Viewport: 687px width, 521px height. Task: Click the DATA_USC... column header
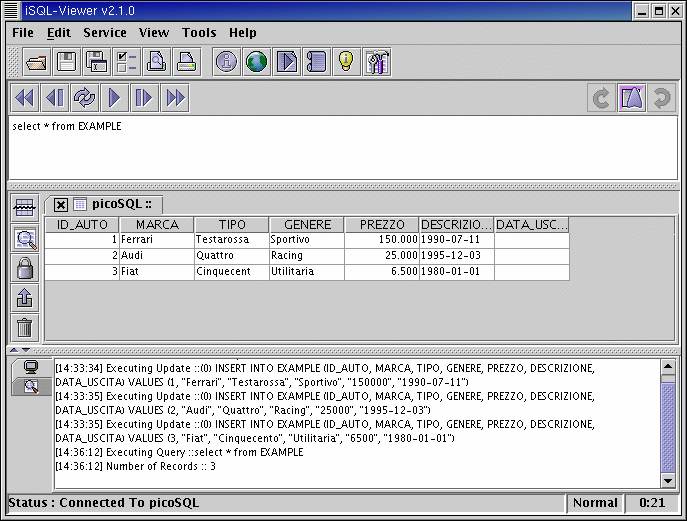click(531, 225)
